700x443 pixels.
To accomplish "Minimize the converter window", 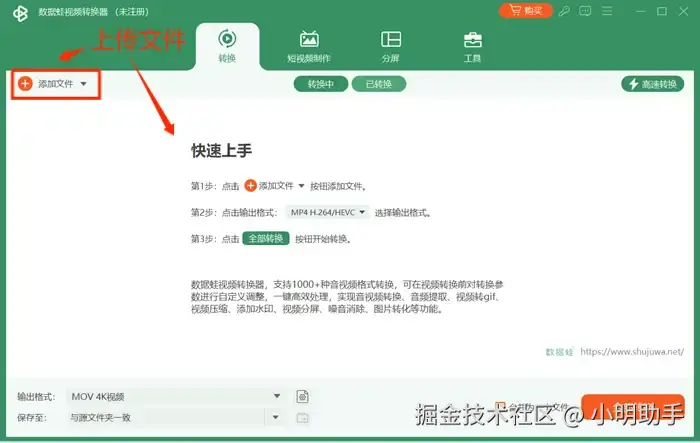I will [x=641, y=11].
